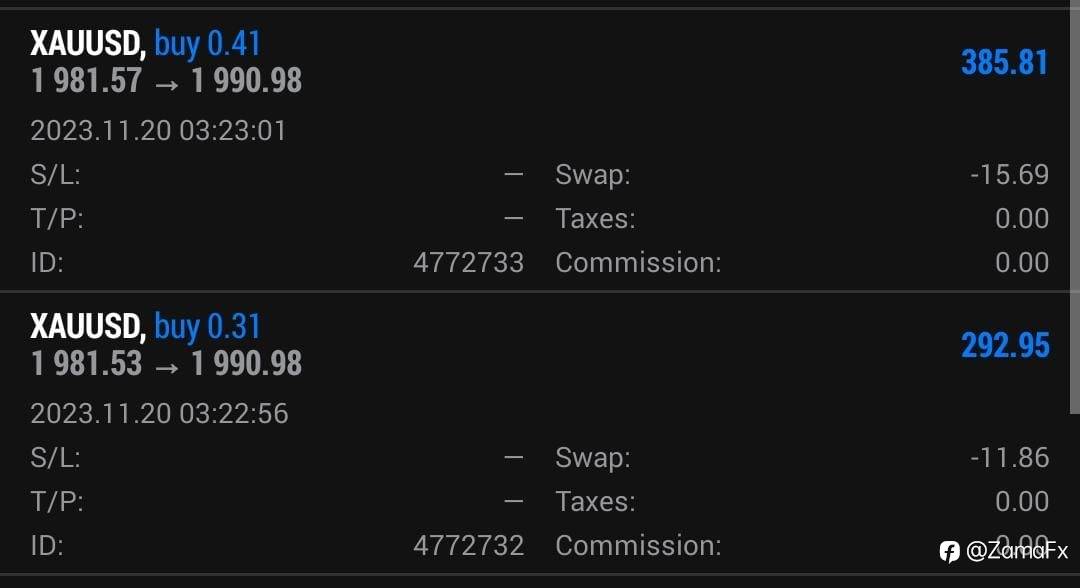Tap the trade ID 4772733
Image resolution: width=1080 pixels, height=588 pixels.
coord(468,262)
